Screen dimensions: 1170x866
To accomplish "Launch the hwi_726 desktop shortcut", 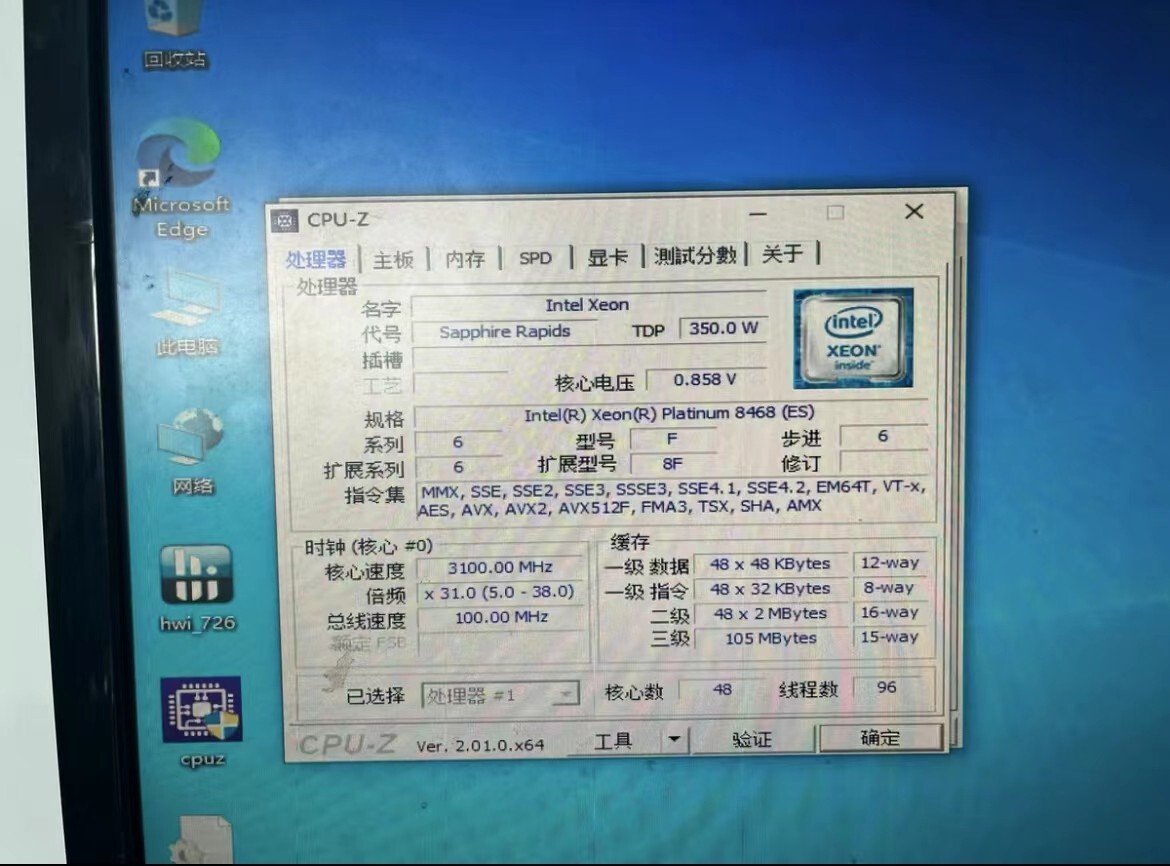I will [x=197, y=589].
